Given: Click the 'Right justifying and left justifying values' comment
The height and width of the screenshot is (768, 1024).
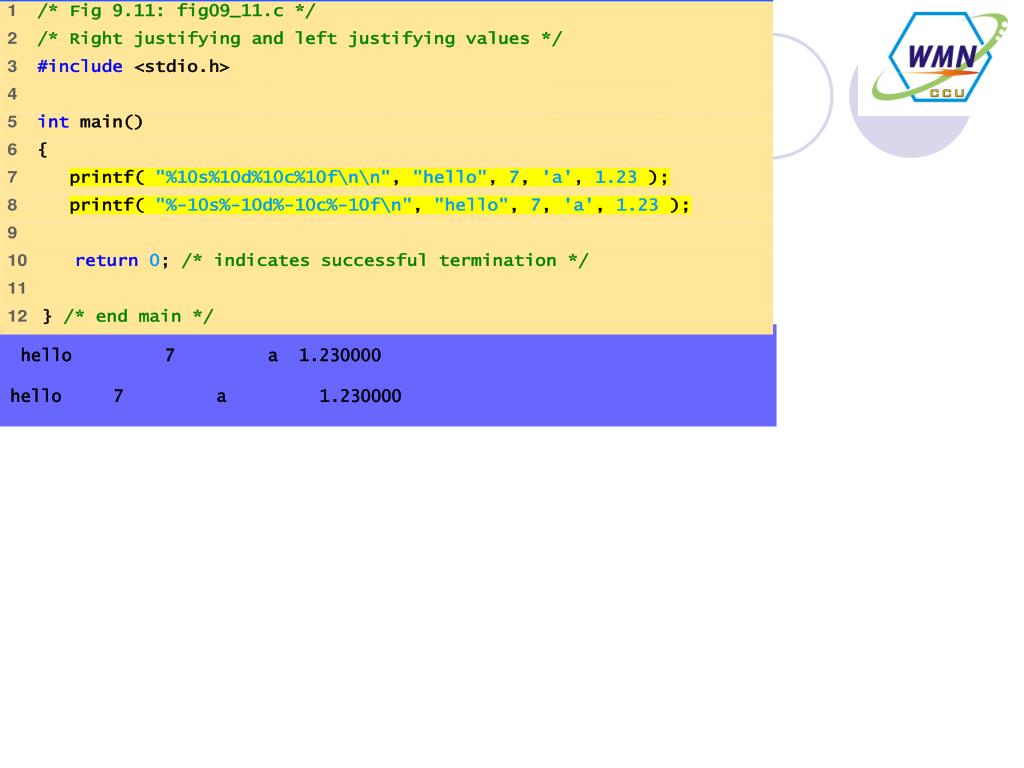Looking at the screenshot, I should (299, 39).
